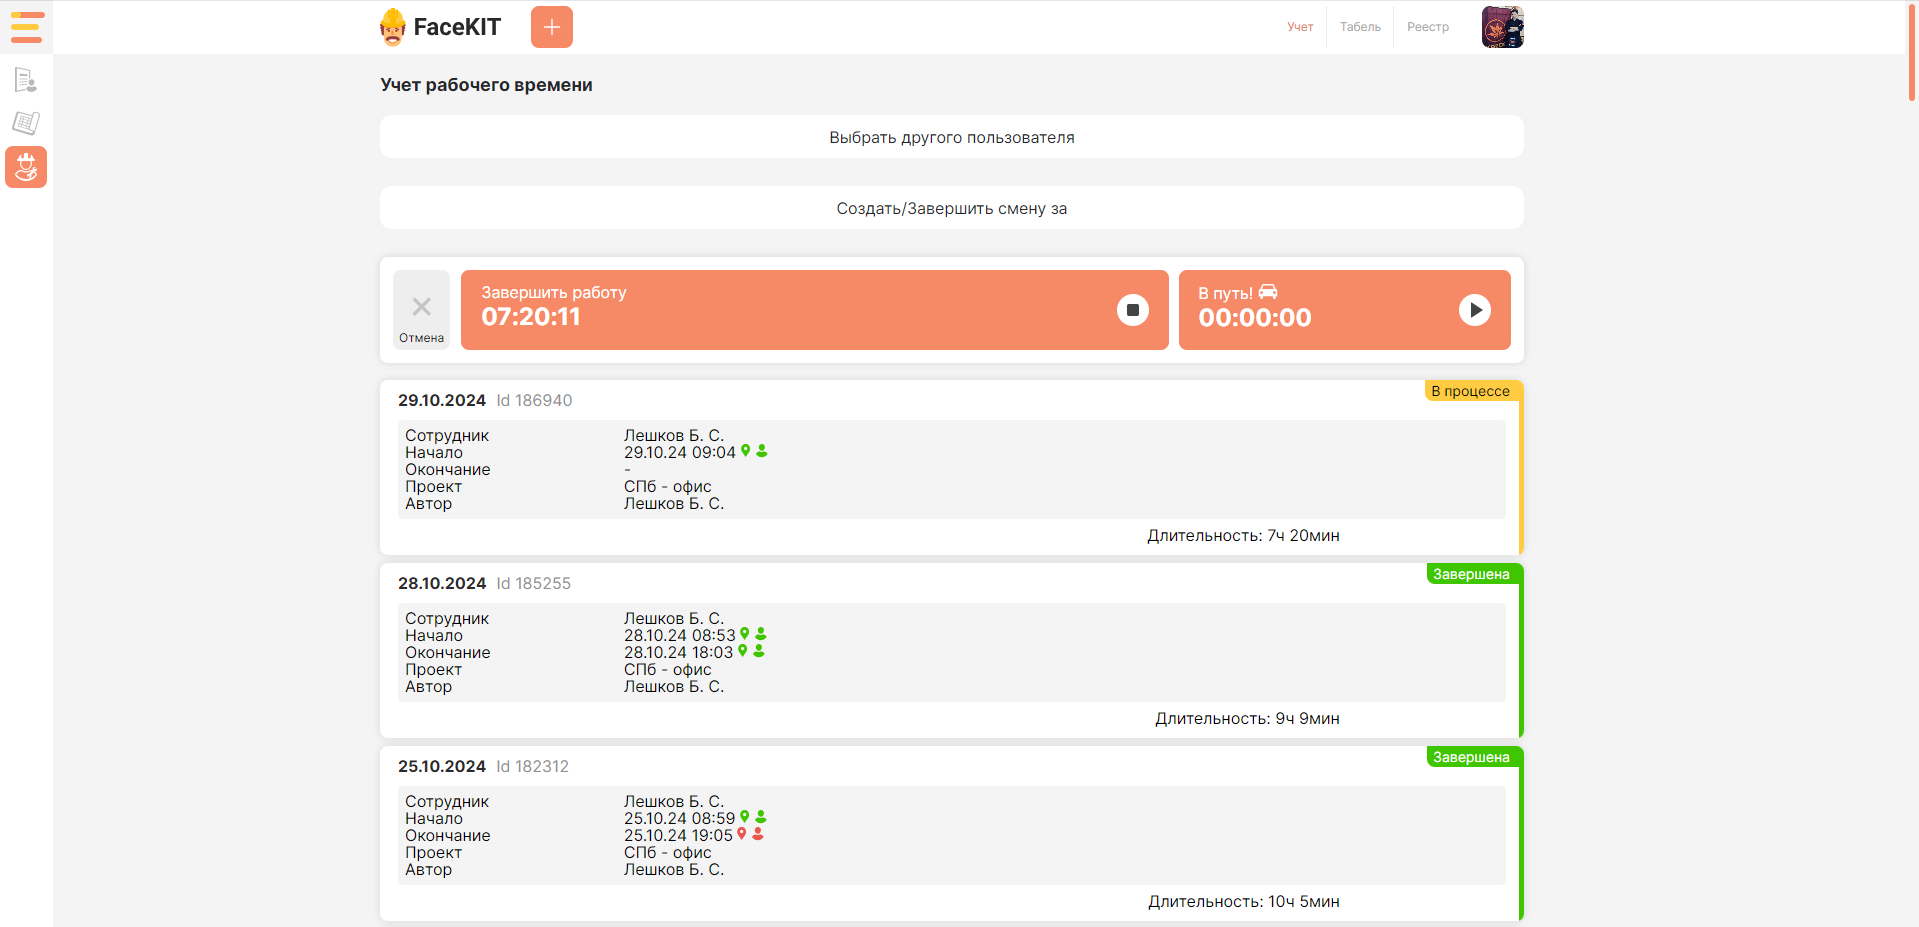Select the highlighted worker sidebar icon
This screenshot has width=1919, height=927.
(26, 167)
